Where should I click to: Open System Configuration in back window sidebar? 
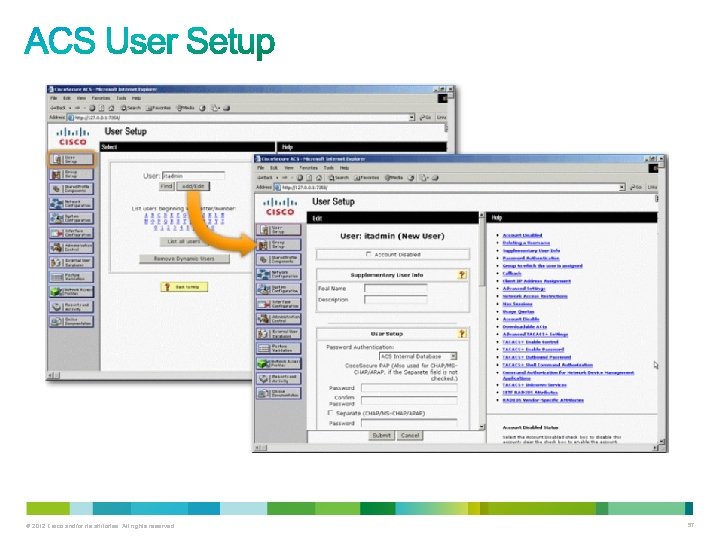pyautogui.click(x=72, y=218)
